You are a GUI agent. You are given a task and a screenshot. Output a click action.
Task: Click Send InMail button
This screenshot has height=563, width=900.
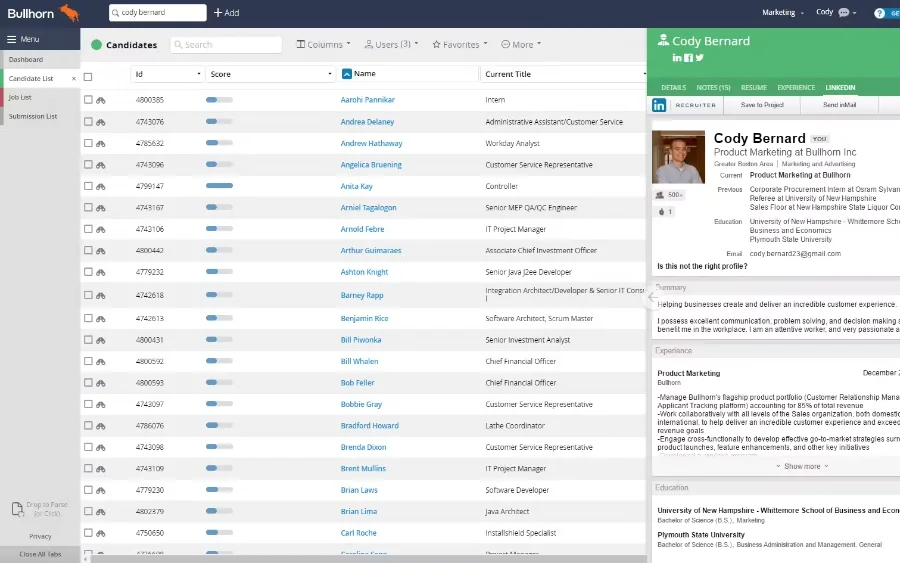tap(839, 105)
